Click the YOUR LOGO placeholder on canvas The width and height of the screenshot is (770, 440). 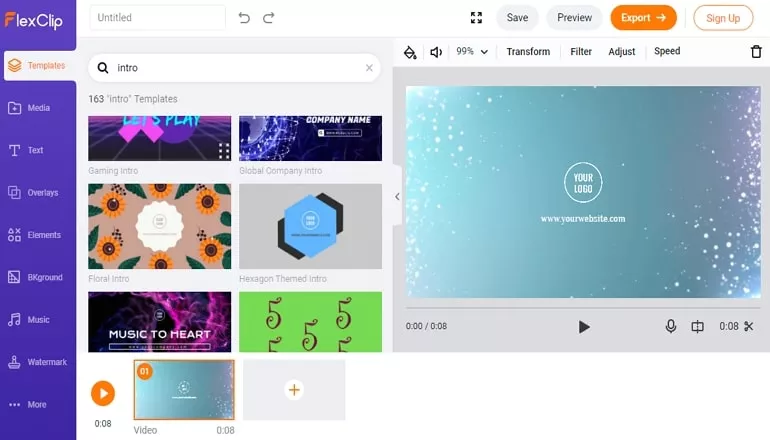583,183
